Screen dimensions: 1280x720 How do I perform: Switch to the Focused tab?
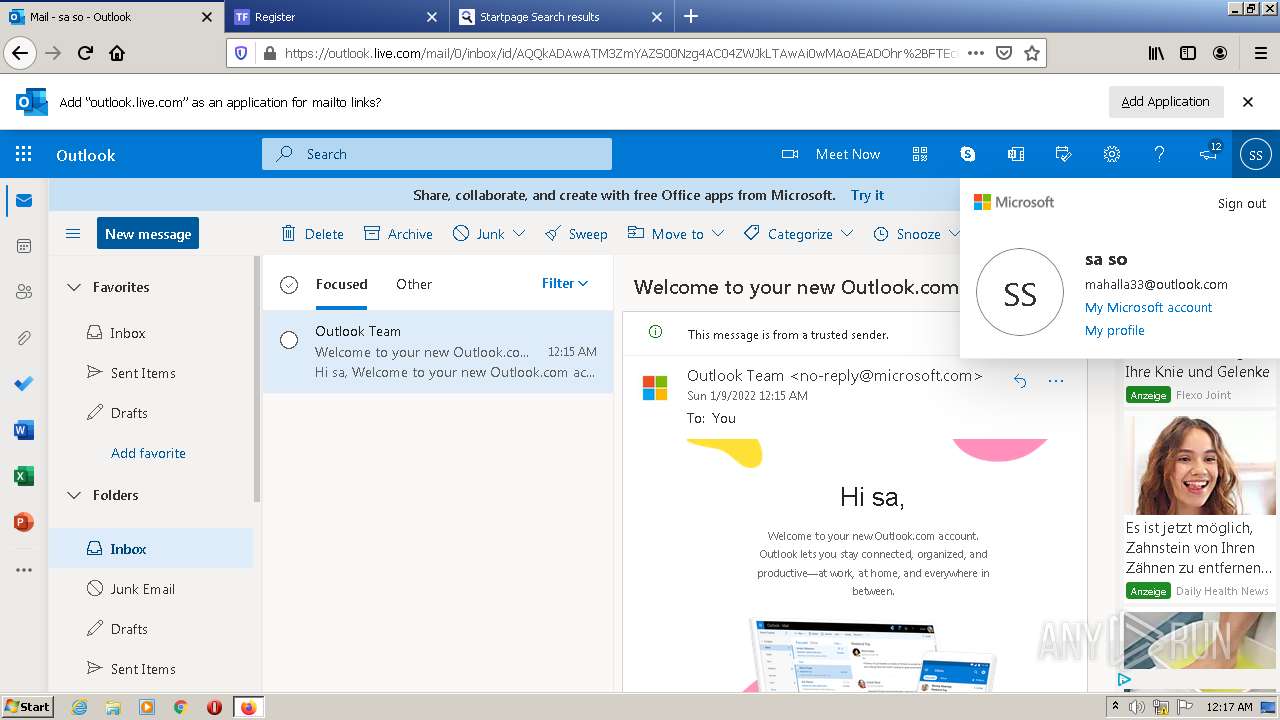(341, 284)
